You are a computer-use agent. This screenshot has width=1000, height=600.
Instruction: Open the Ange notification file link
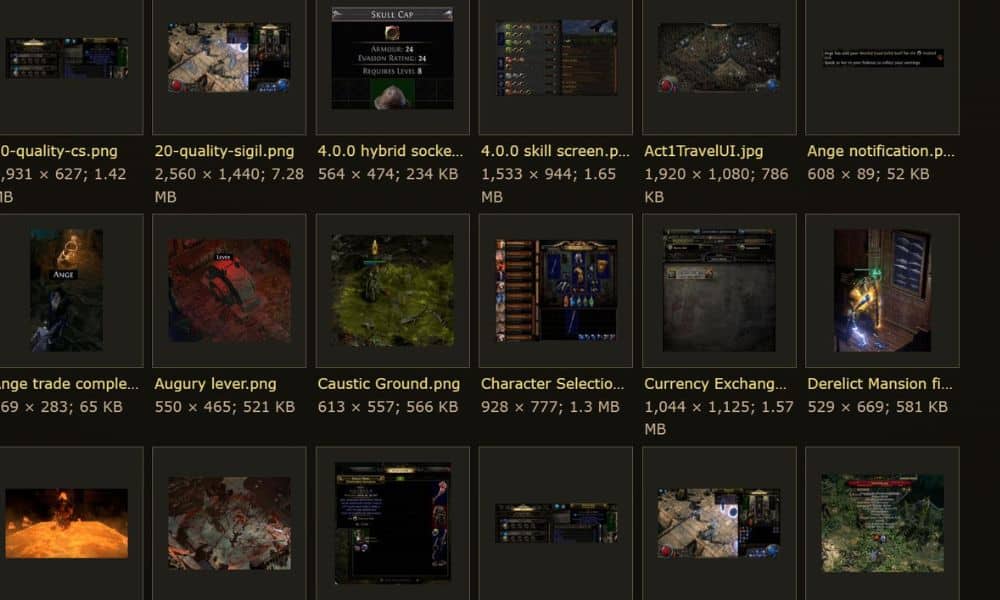point(881,151)
